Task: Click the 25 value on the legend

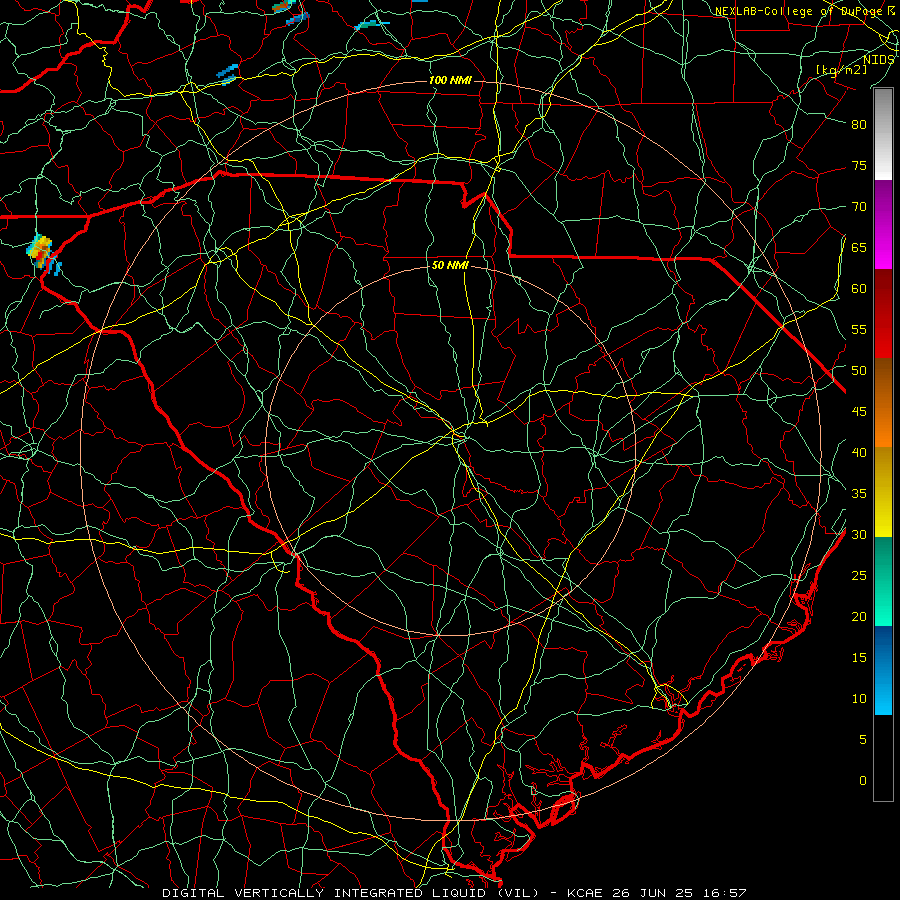Action: point(859,576)
